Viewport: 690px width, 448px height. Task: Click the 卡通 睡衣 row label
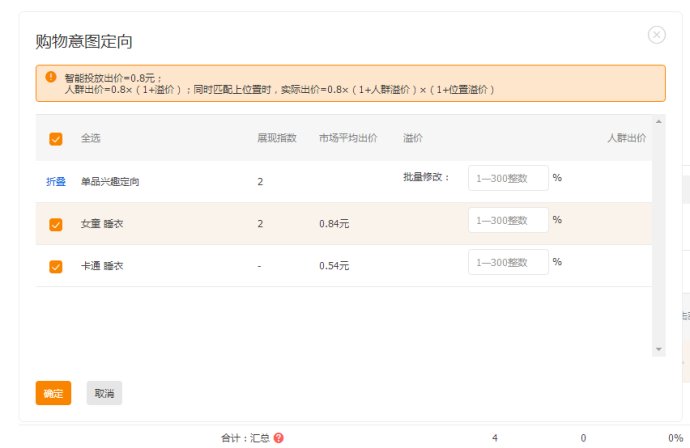[x=102, y=266]
